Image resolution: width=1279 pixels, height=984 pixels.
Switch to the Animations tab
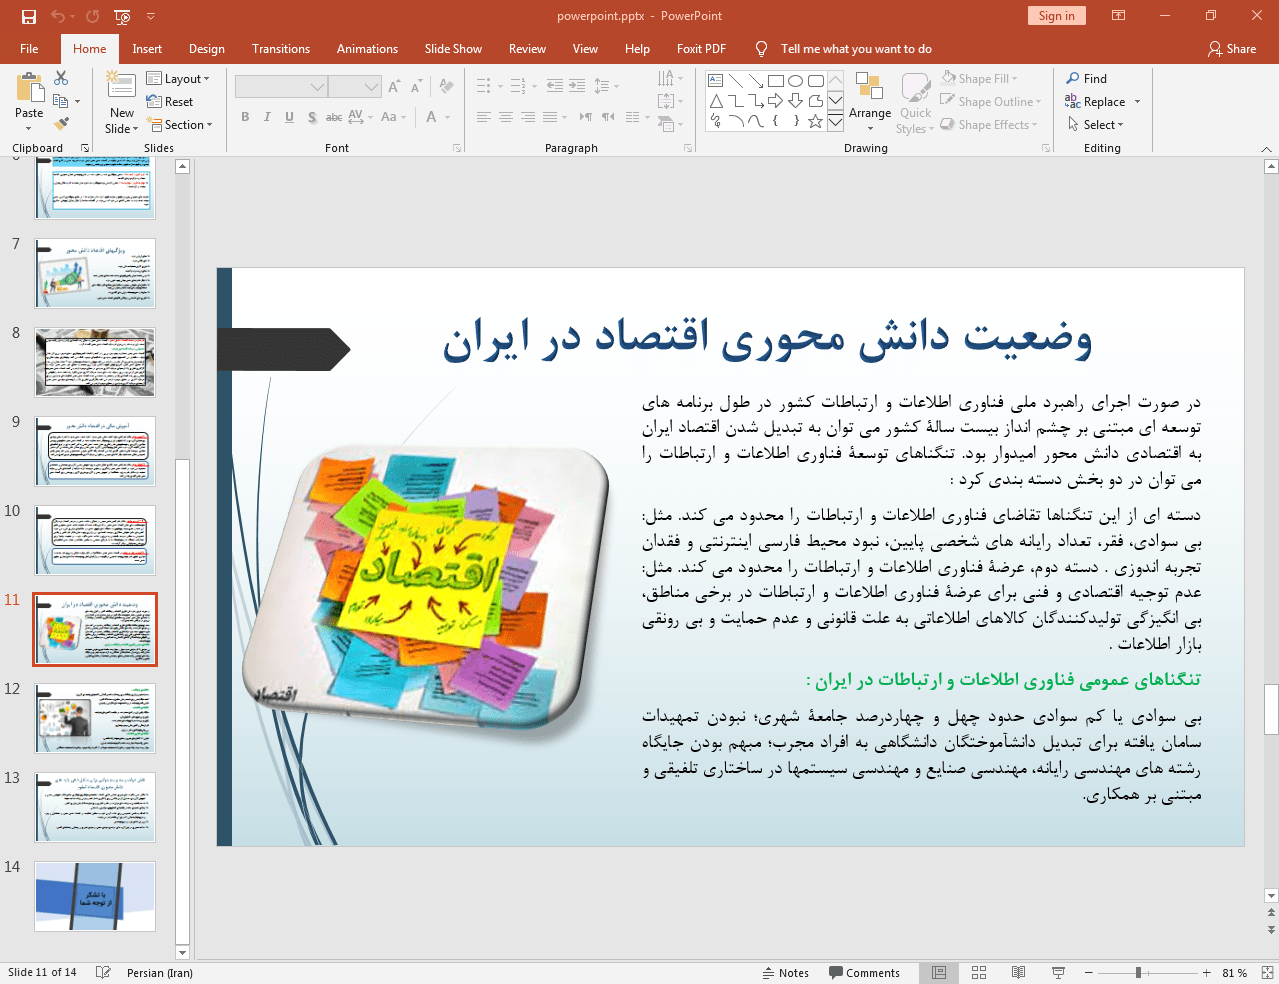[367, 48]
